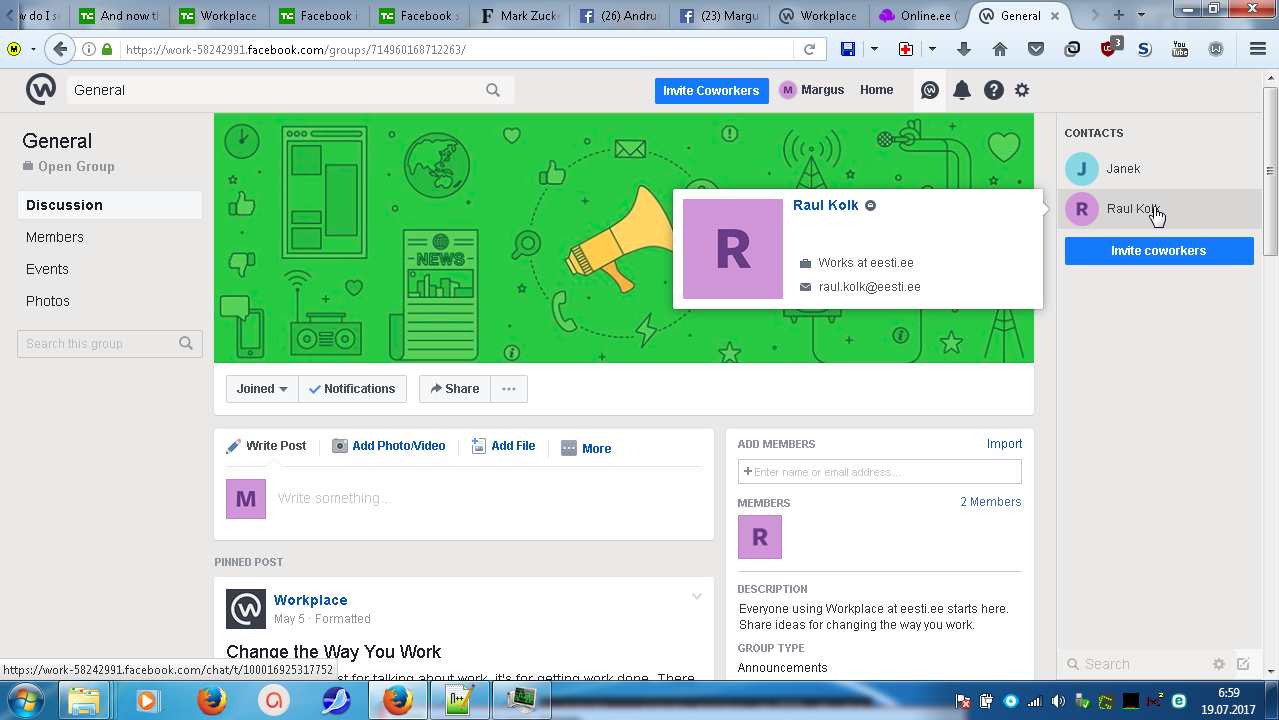The height and width of the screenshot is (720, 1279).
Task: Expand the Joined dropdown
Action: point(262,389)
